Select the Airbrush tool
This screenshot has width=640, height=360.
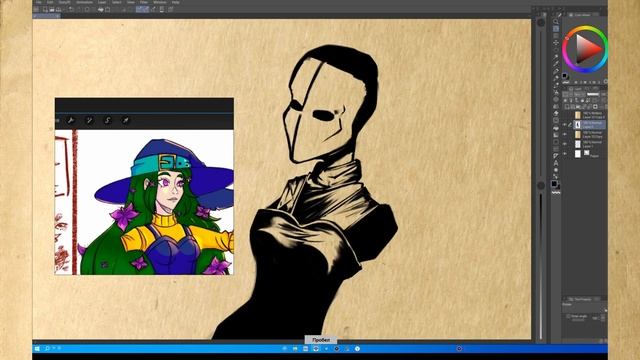pos(556,92)
